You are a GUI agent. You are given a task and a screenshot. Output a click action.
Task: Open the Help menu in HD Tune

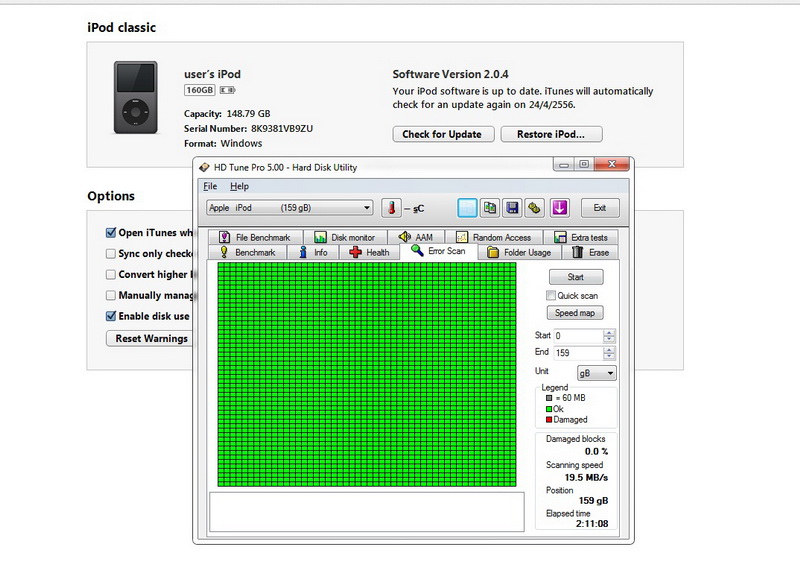tap(239, 186)
